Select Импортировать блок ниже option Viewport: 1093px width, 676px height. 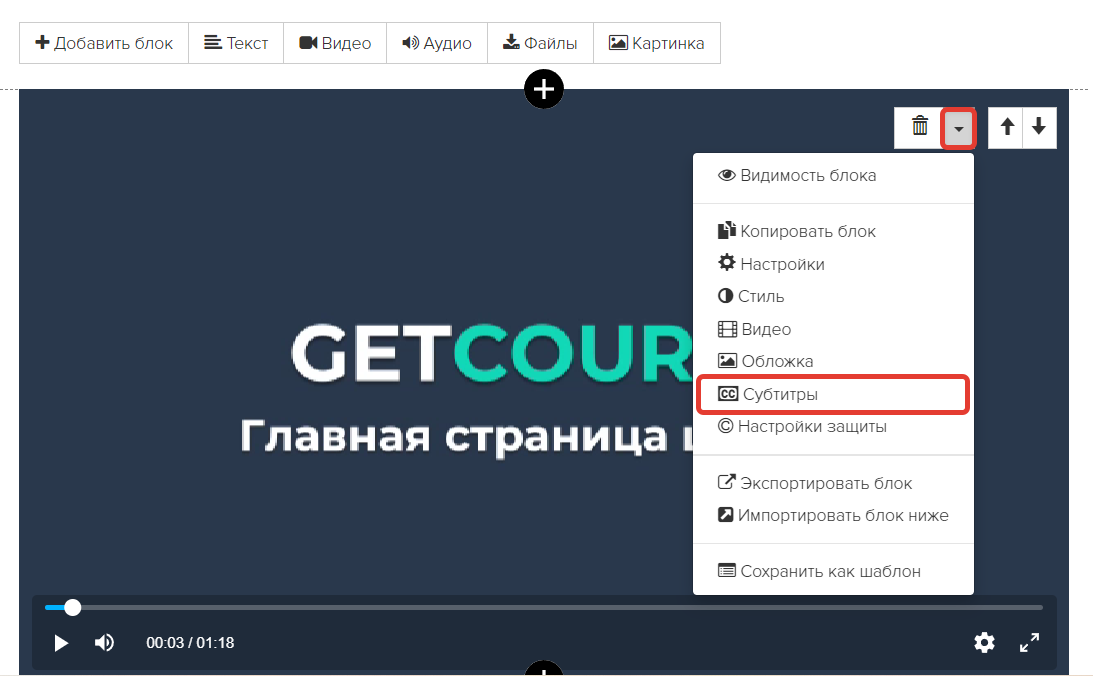coord(833,515)
